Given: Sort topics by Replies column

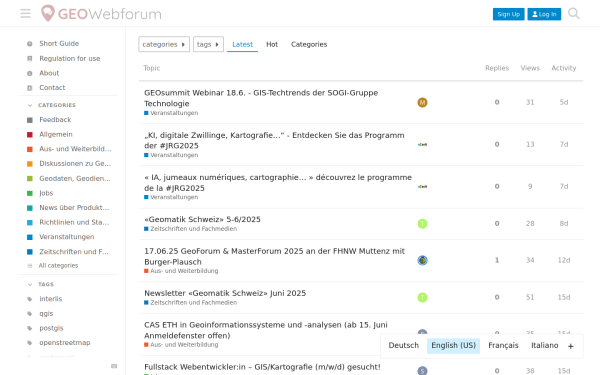Looking at the screenshot, I should click(x=497, y=68).
